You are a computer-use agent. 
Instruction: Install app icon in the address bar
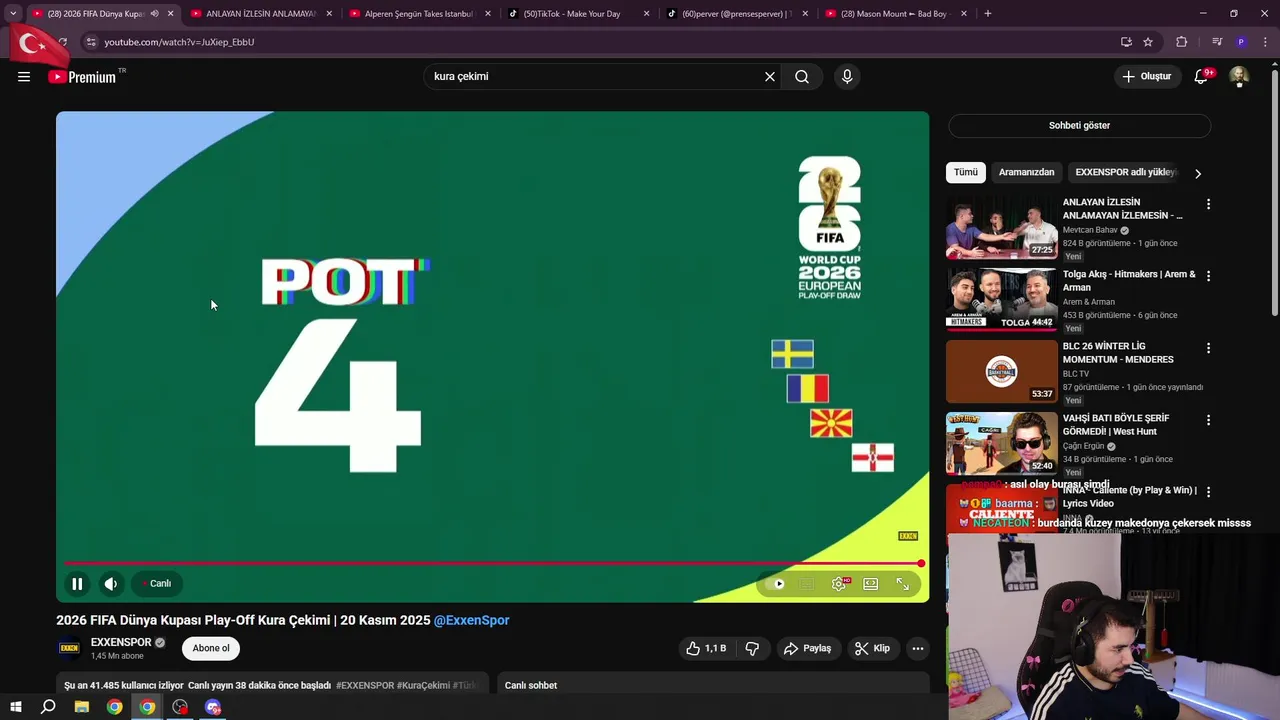click(1126, 42)
